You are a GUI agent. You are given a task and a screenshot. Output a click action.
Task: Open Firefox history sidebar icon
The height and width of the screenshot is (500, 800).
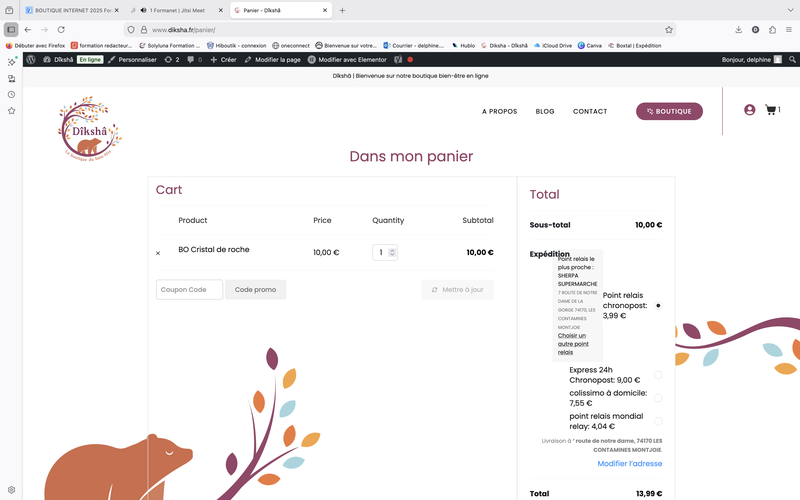tap(11, 94)
